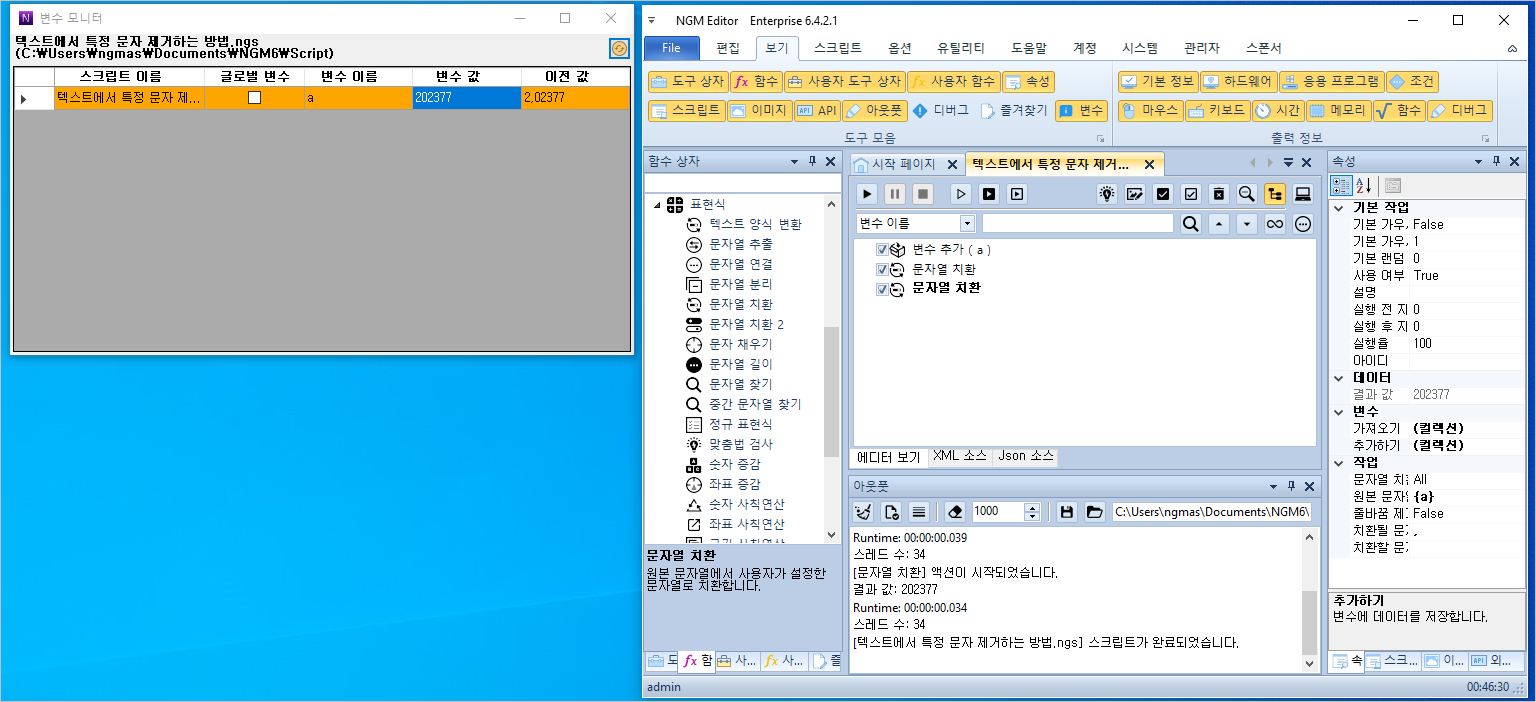Switch to the 유틸리티 ribbon tab
Viewport: 1536px width, 702px height.
(x=961, y=48)
